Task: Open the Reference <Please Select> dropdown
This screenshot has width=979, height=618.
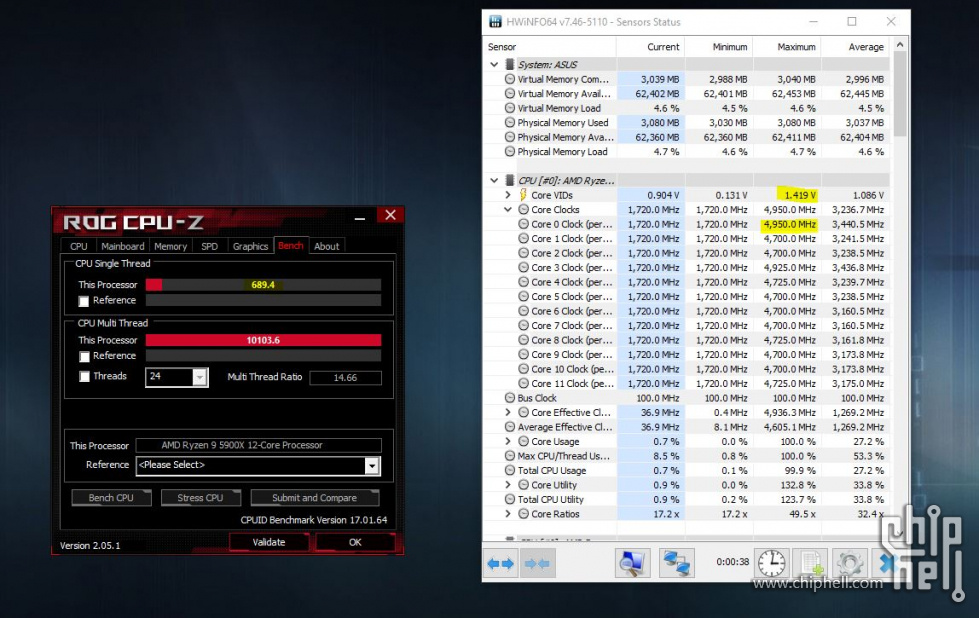Action: (x=371, y=466)
